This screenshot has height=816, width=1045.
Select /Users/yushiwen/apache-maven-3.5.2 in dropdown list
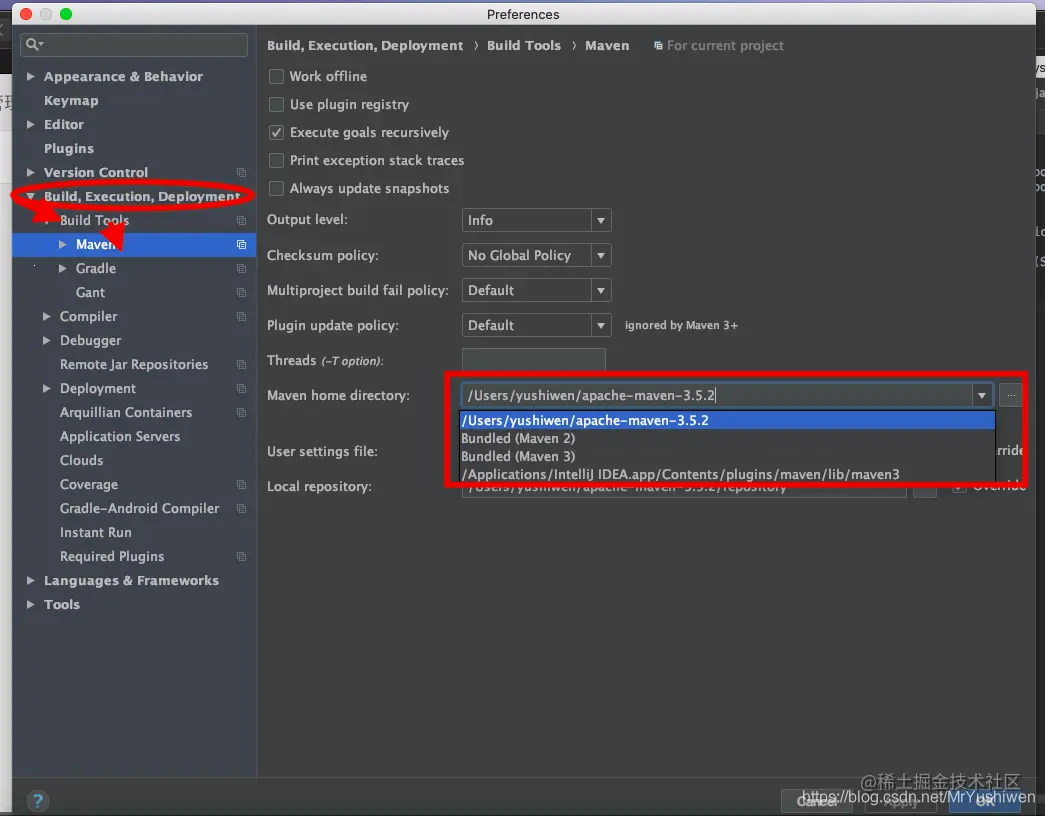[727, 421]
